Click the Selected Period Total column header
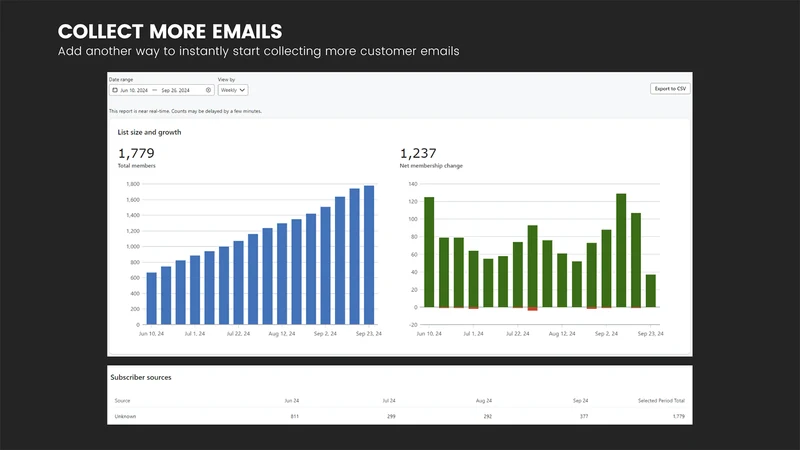 coord(661,401)
